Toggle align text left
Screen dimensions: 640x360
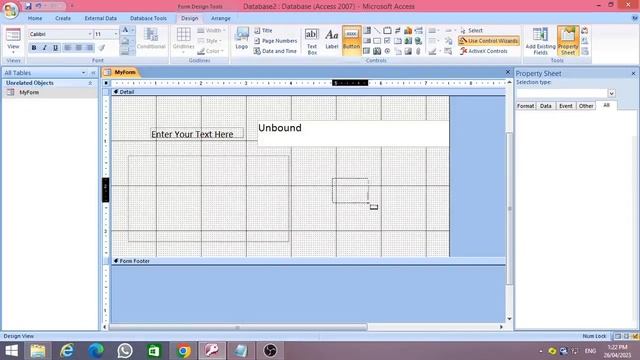point(68,48)
